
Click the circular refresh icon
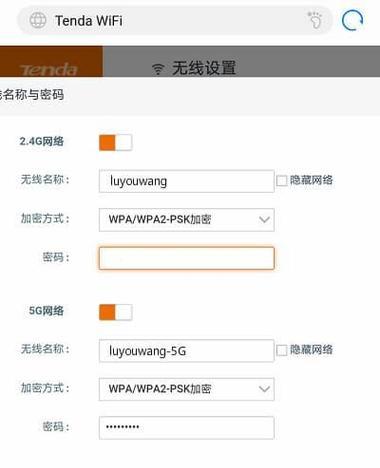[x=352, y=21]
